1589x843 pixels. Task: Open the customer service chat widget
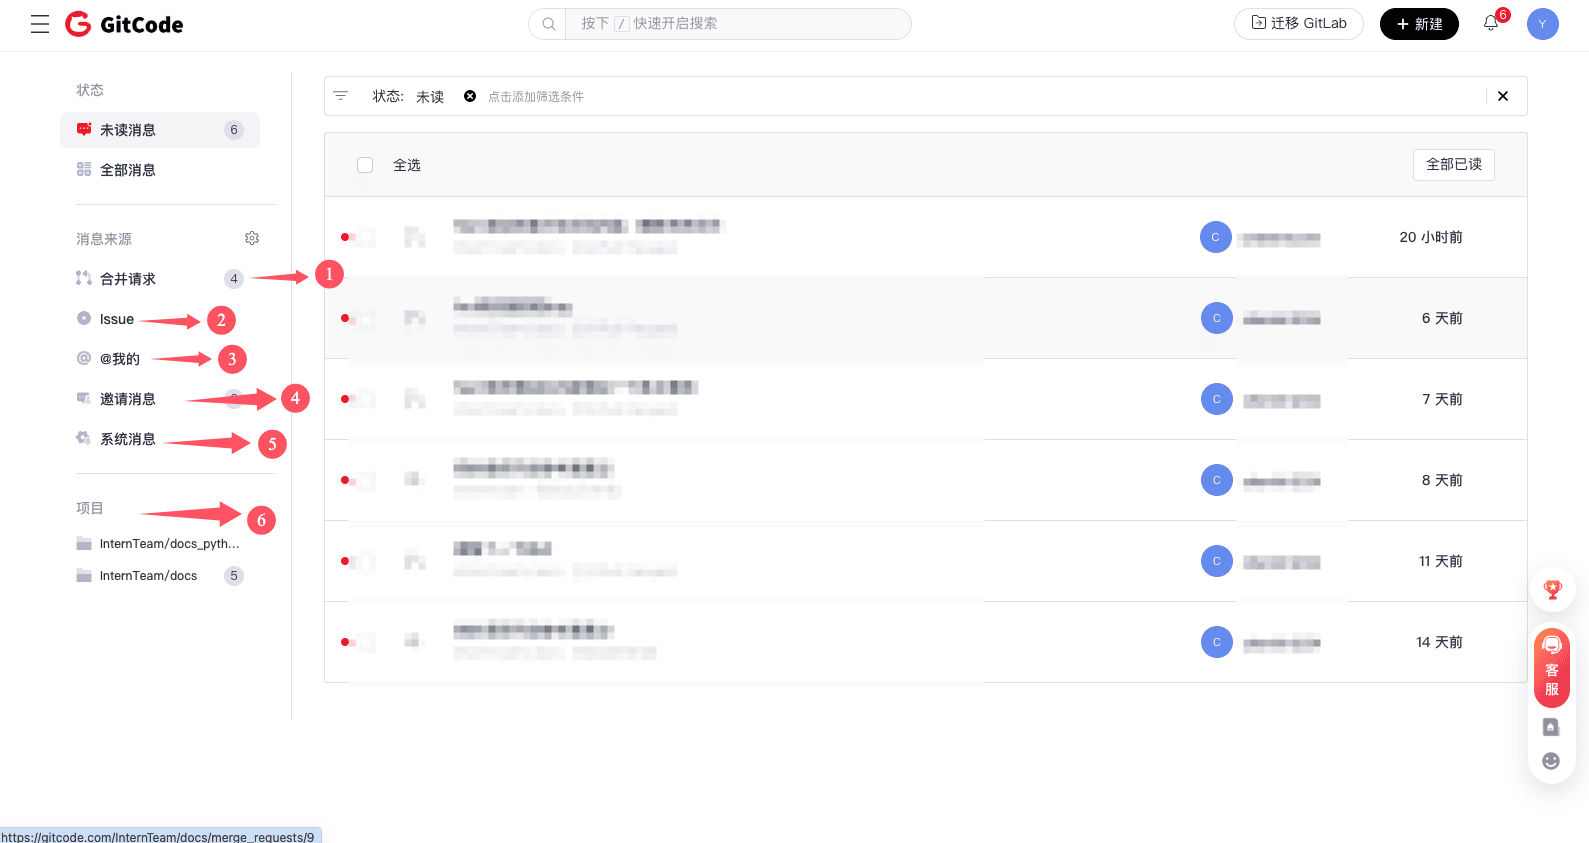[x=1552, y=666]
